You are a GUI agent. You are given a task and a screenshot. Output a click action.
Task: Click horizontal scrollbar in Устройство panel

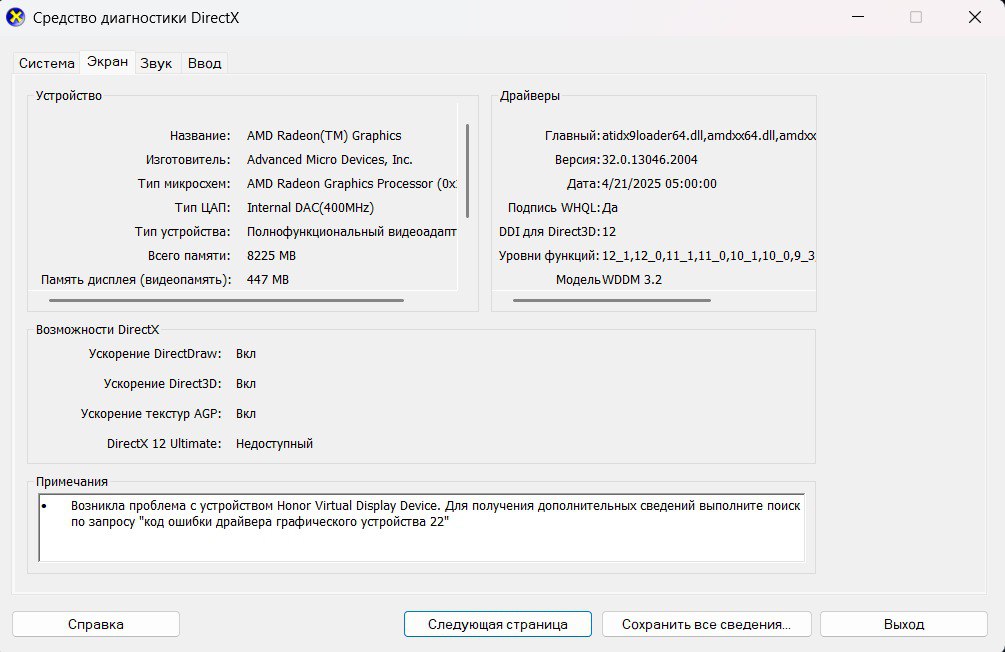click(x=226, y=300)
